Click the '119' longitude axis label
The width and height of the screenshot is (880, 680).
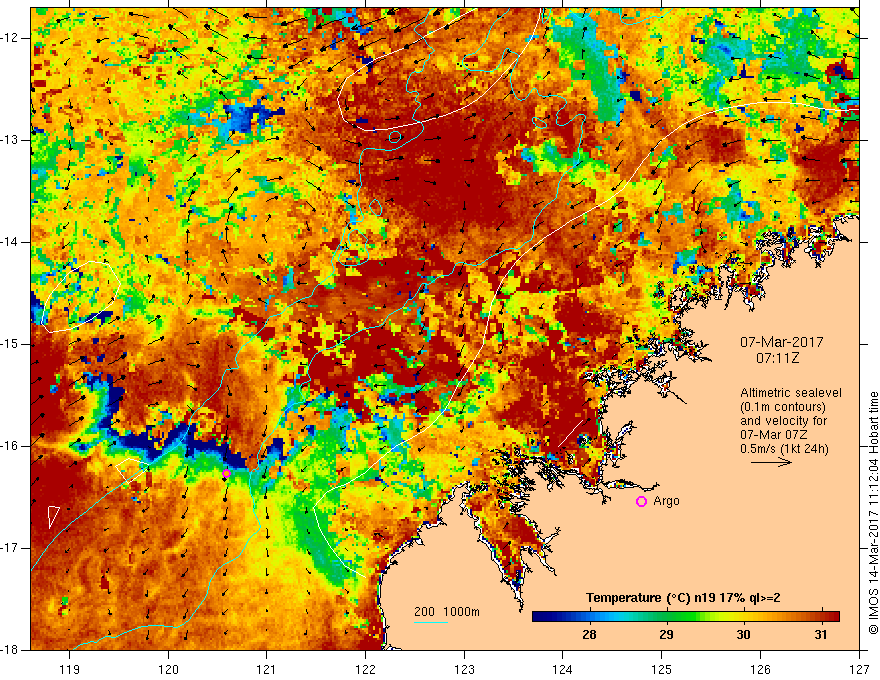click(70, 669)
